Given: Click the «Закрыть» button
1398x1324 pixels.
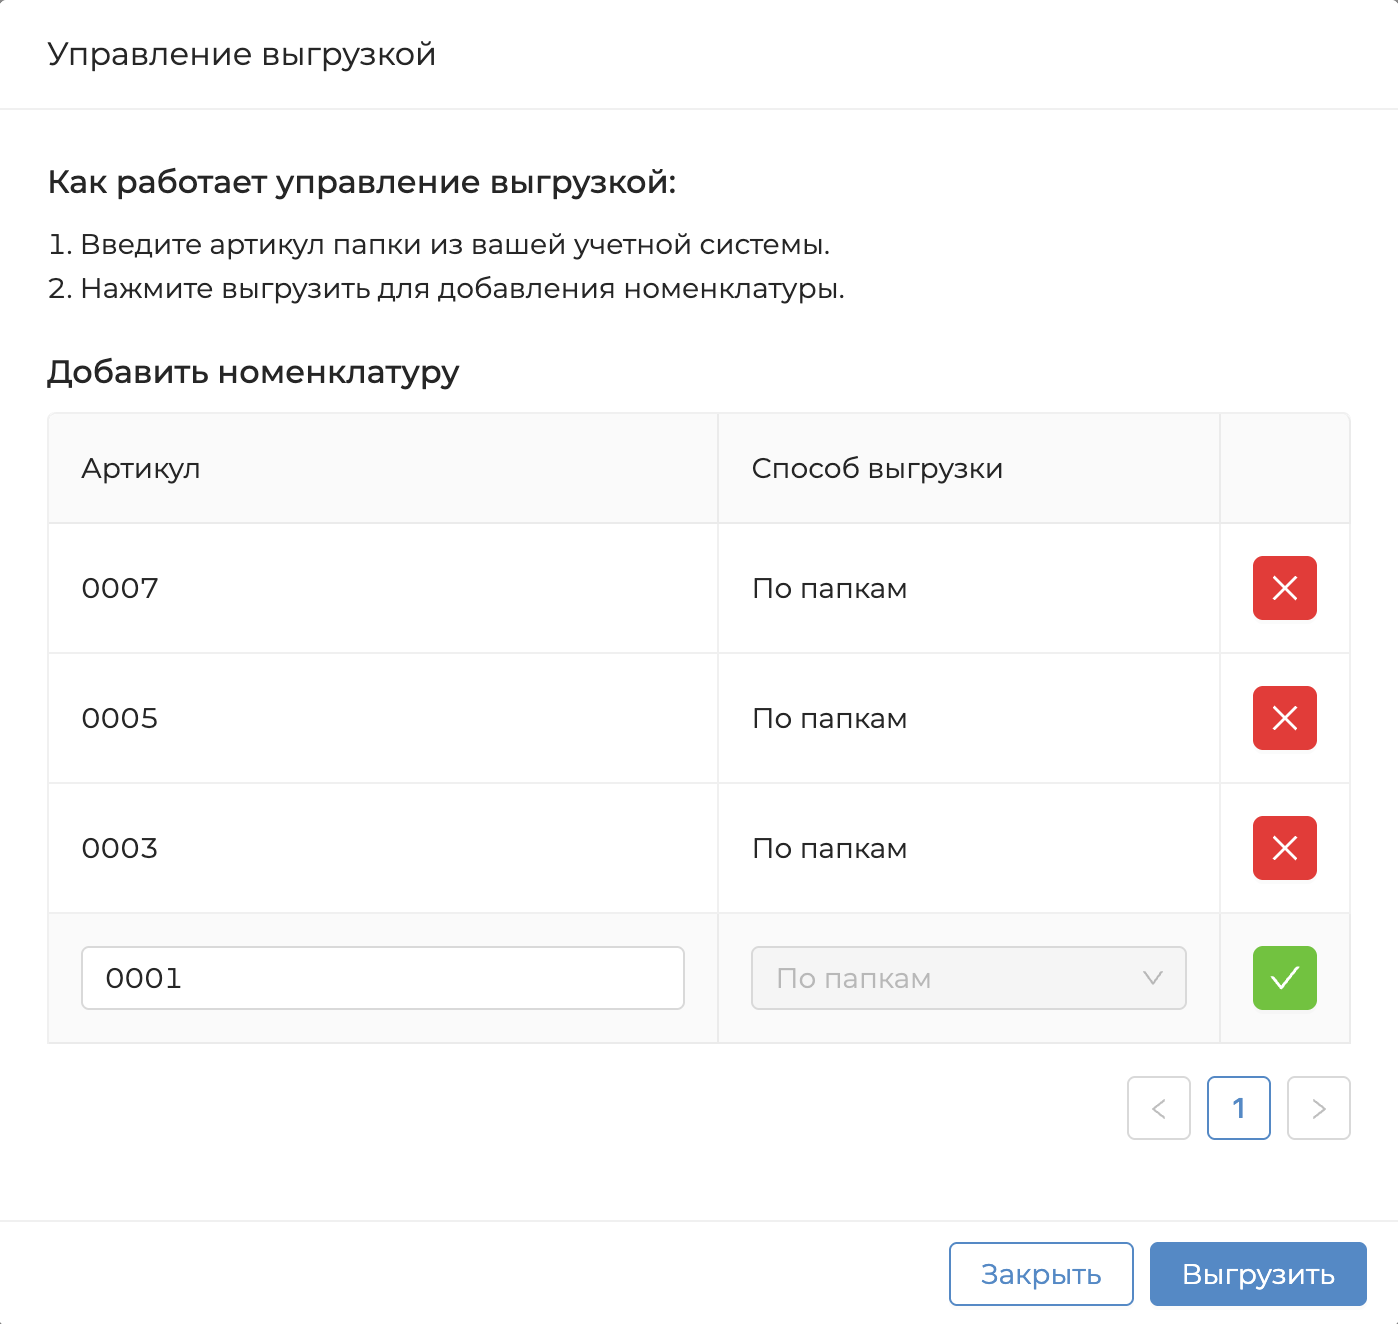Looking at the screenshot, I should [1040, 1274].
